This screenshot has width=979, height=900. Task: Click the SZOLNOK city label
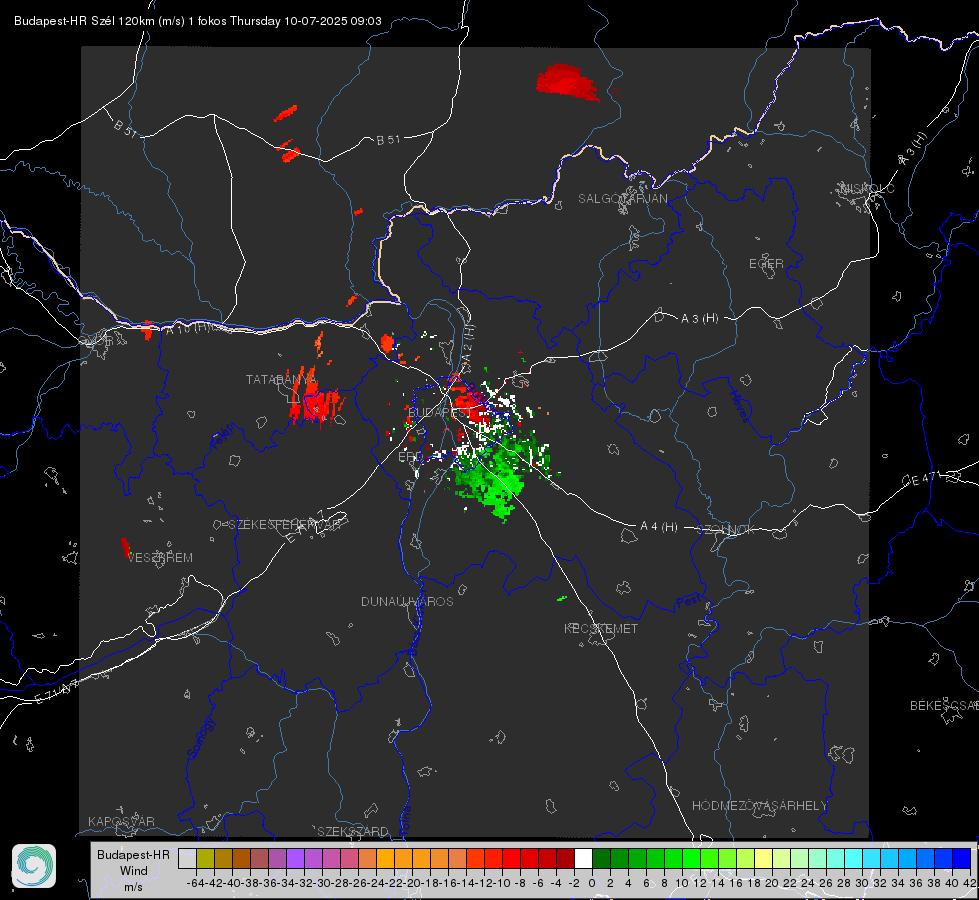[x=727, y=530]
